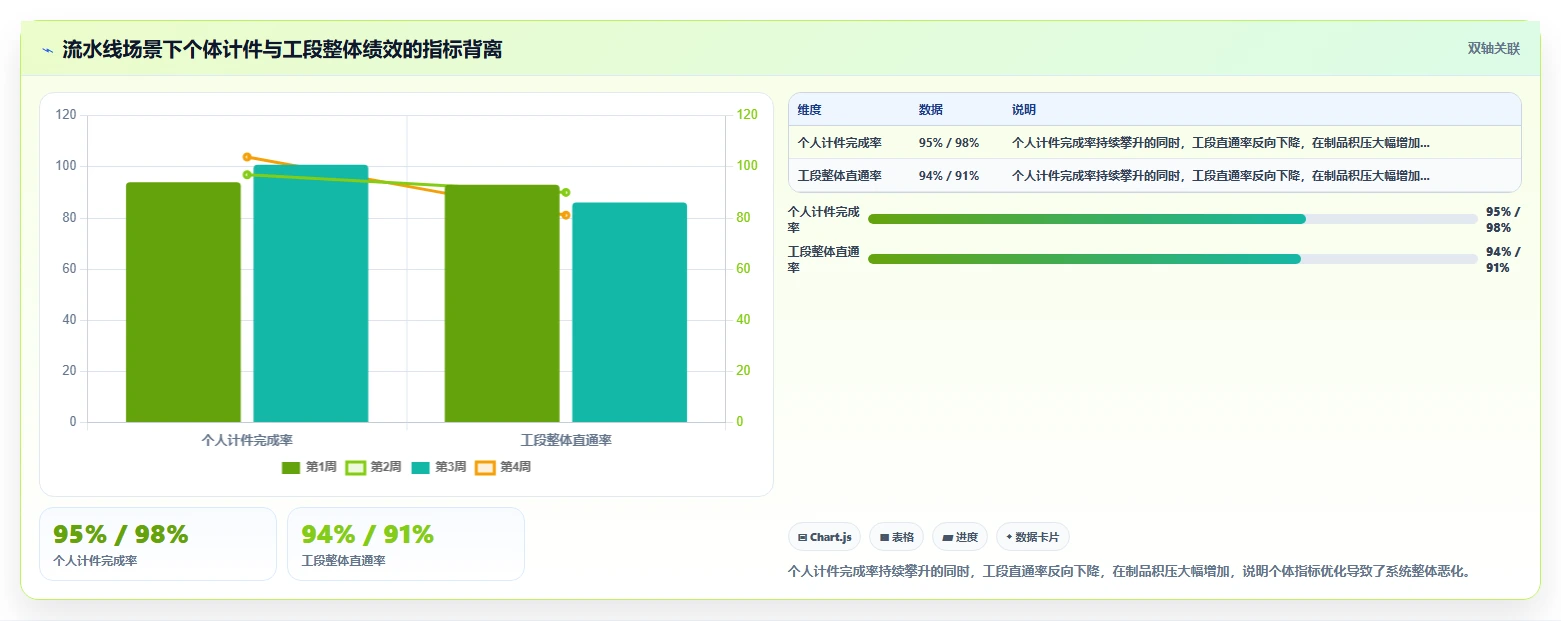Screen dimensions: 1561x621
Task: Select the 94% / 91% data card
Action: click(x=406, y=544)
